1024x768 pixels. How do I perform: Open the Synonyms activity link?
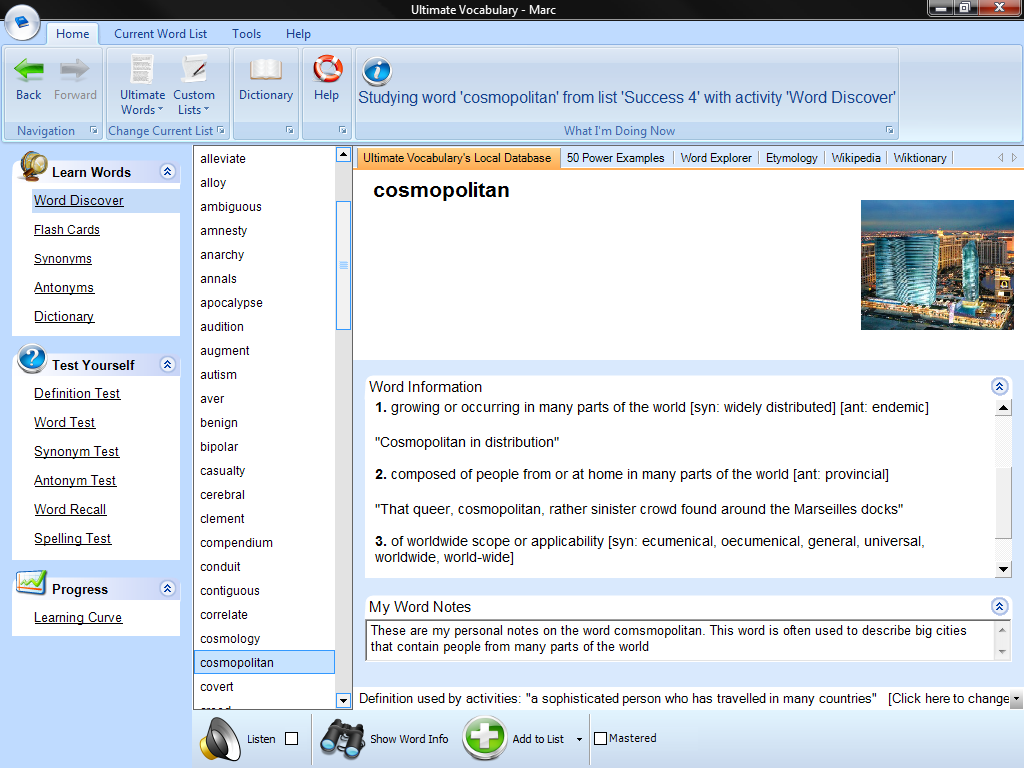tap(63, 259)
